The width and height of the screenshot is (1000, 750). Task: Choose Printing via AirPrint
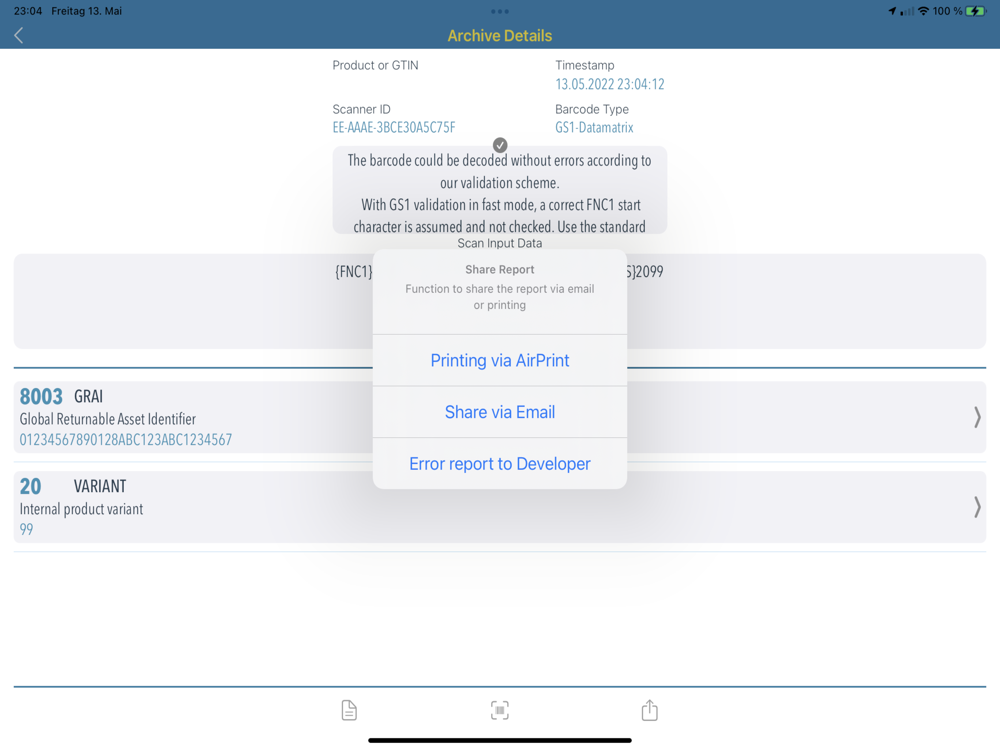499,360
